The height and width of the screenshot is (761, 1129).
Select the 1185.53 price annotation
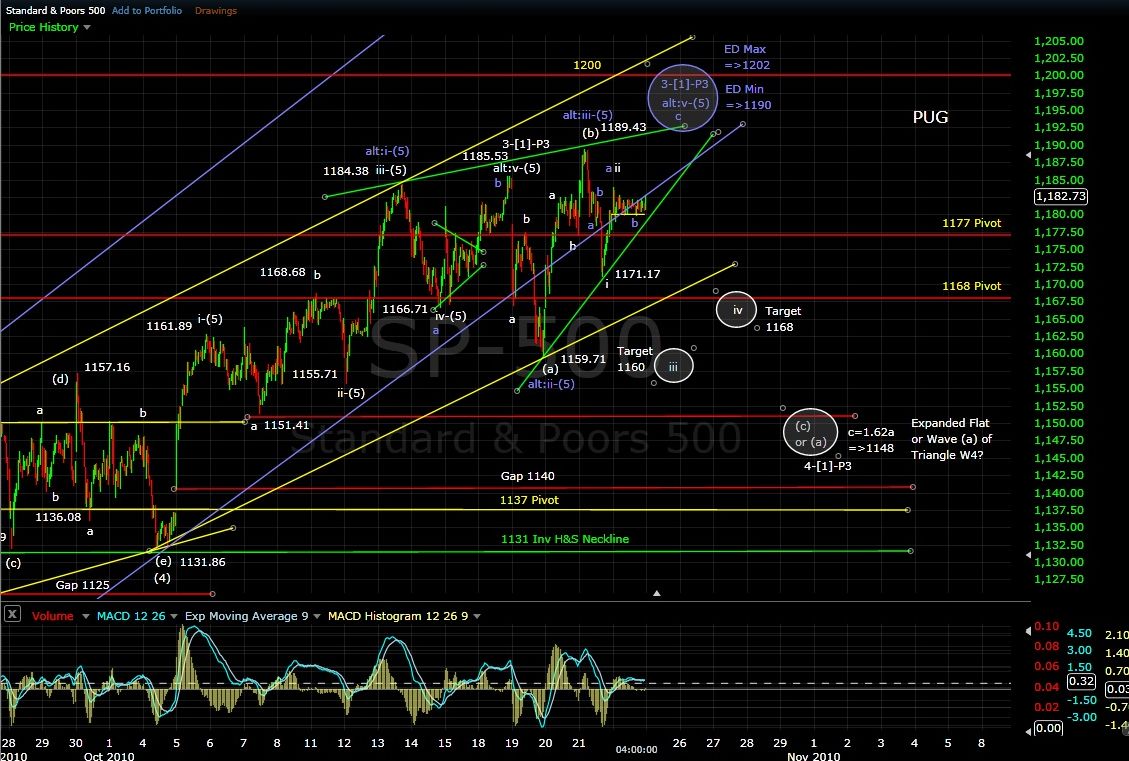coord(485,156)
